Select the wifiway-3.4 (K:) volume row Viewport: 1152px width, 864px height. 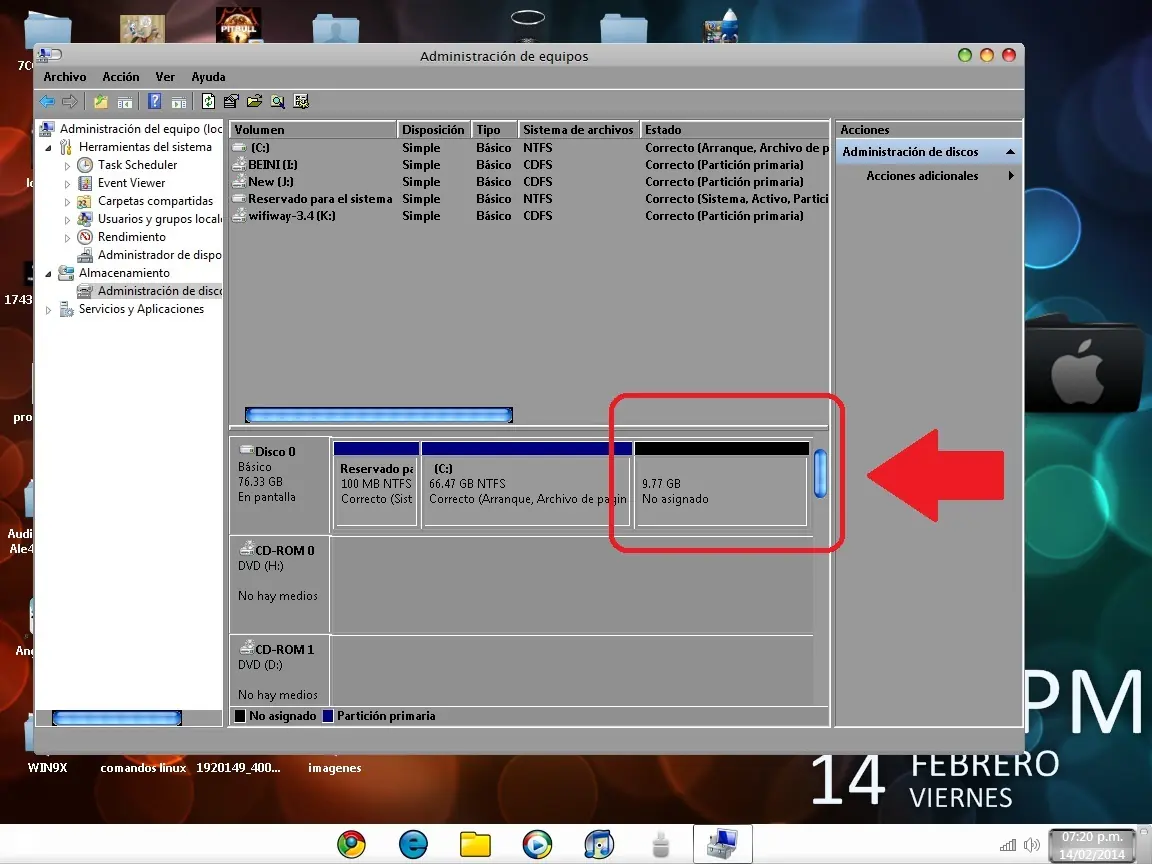530,215
